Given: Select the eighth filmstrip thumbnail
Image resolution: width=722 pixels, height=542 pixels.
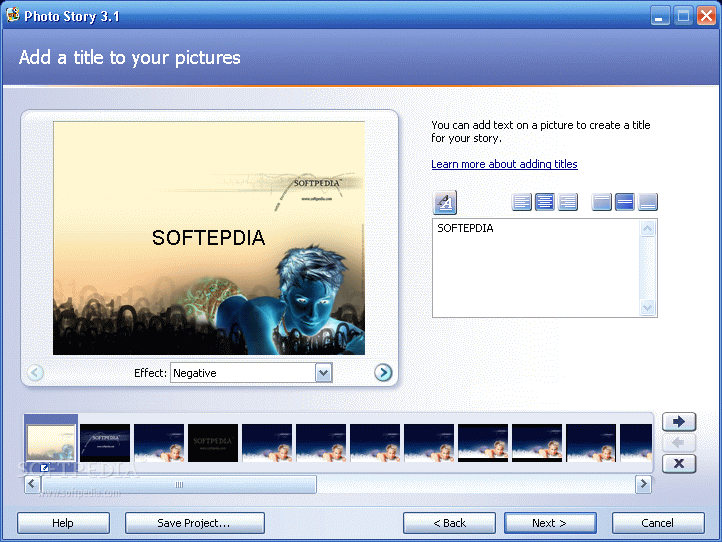Looking at the screenshot, I should pyautogui.click(x=429, y=443).
